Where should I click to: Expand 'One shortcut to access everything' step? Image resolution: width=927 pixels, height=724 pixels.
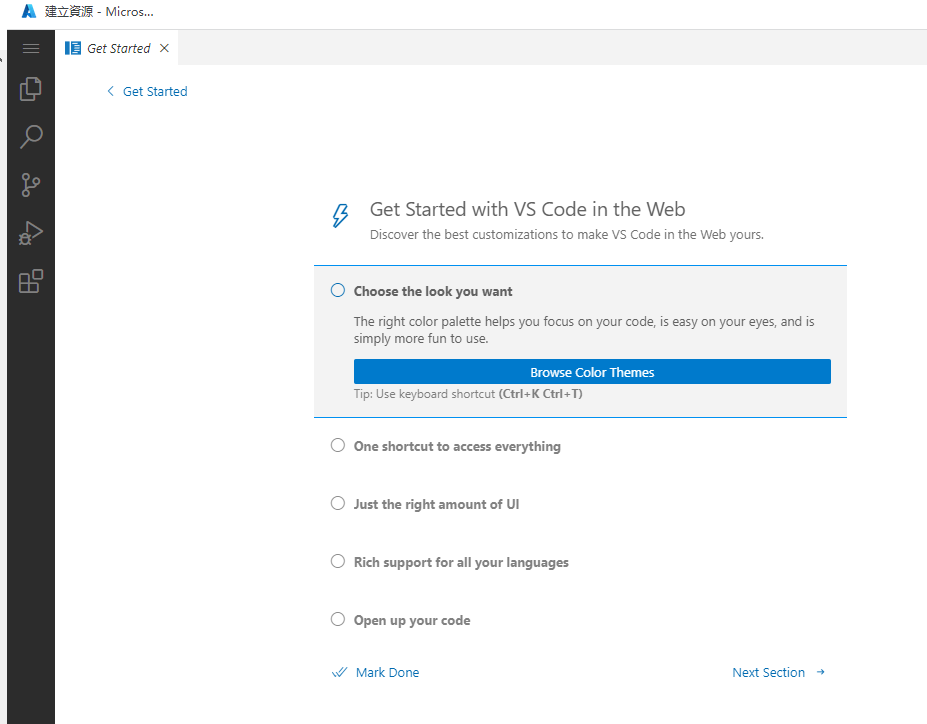tap(457, 446)
